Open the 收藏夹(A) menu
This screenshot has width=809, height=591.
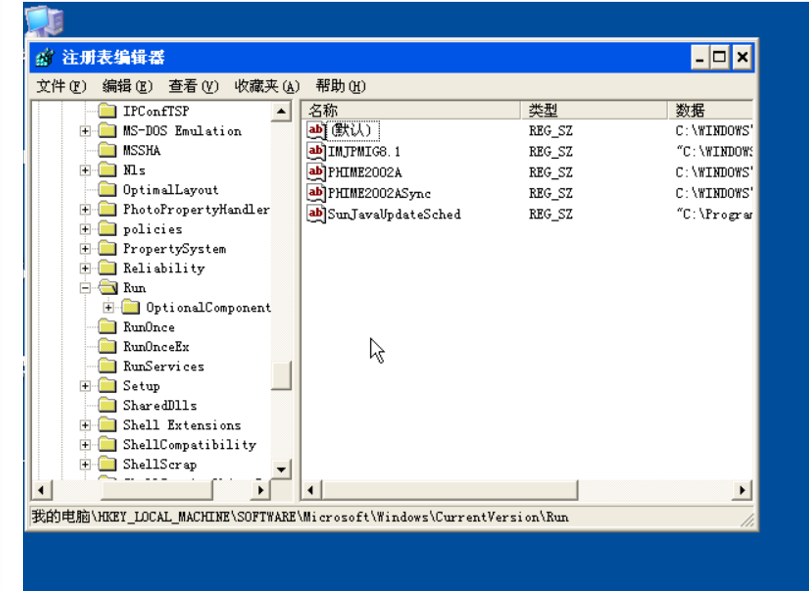point(267,86)
